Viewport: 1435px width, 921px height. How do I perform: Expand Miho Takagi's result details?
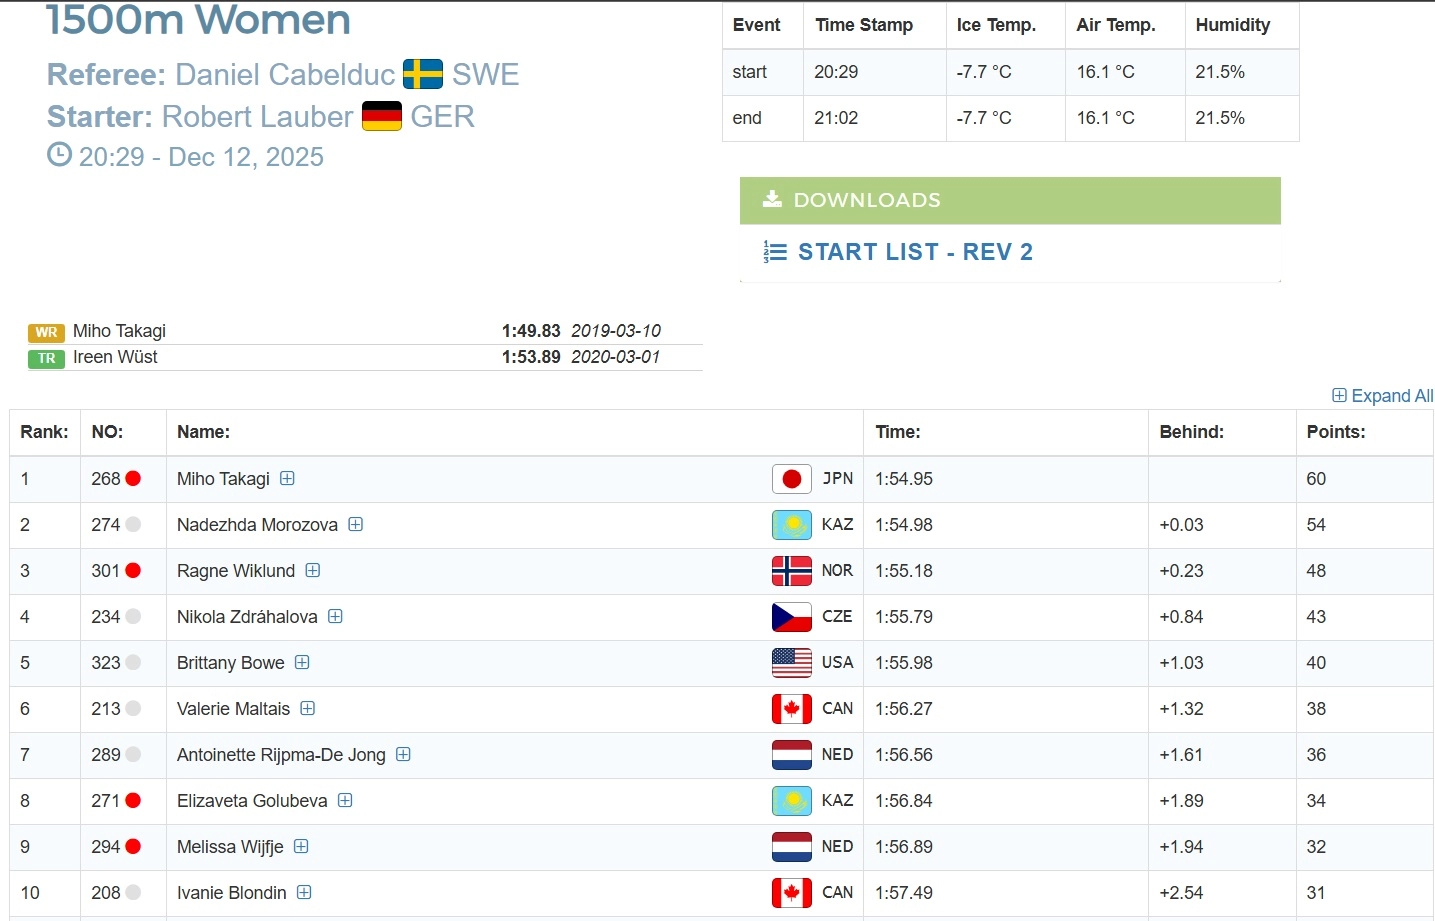(x=287, y=478)
